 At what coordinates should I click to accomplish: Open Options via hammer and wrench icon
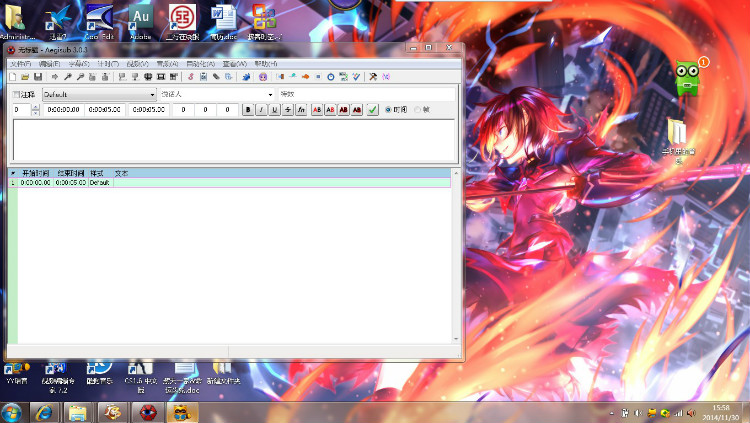(373, 77)
